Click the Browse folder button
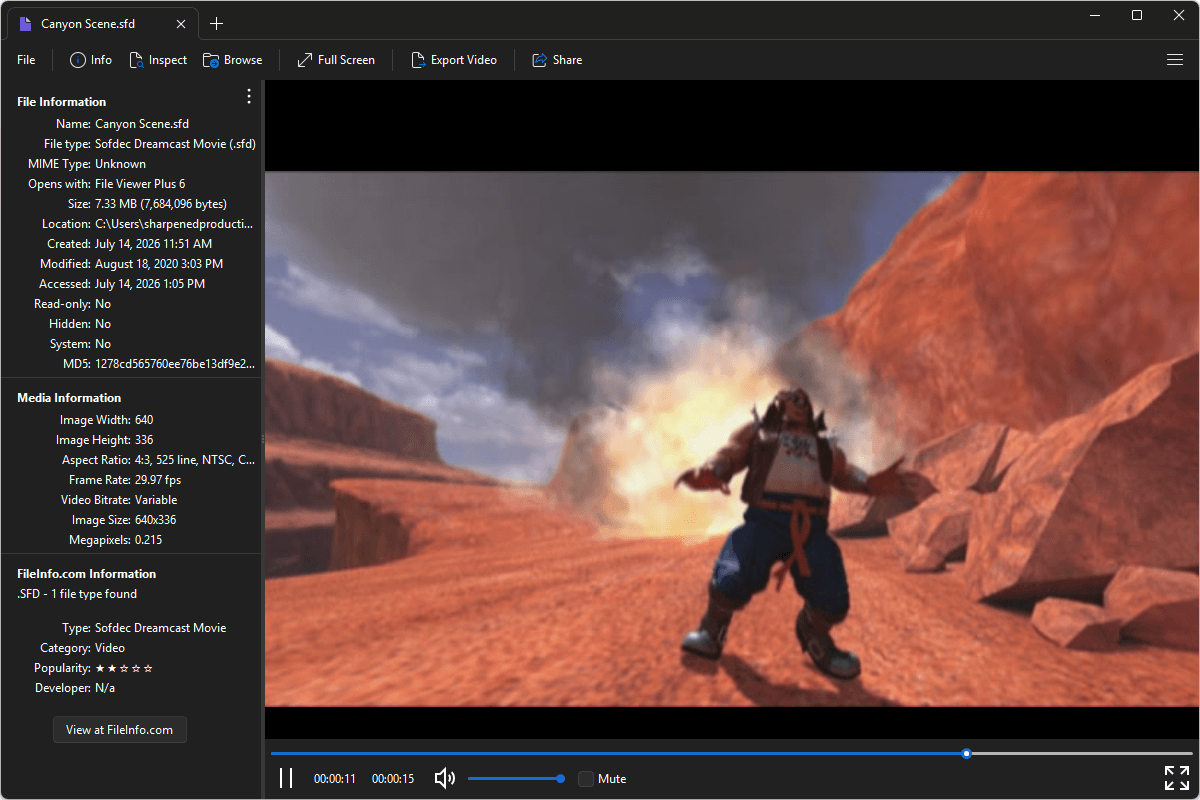This screenshot has height=800, width=1200. [232, 60]
